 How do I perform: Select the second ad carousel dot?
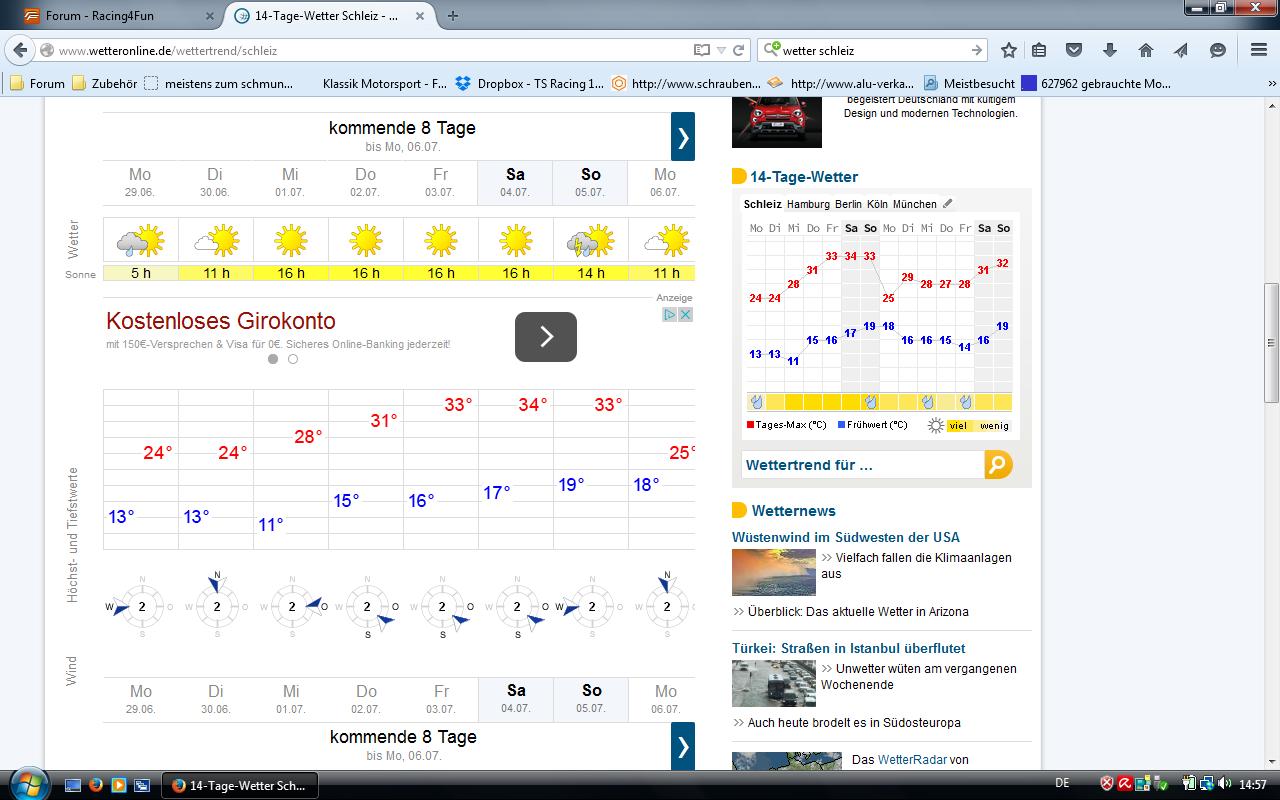pyautogui.click(x=293, y=359)
